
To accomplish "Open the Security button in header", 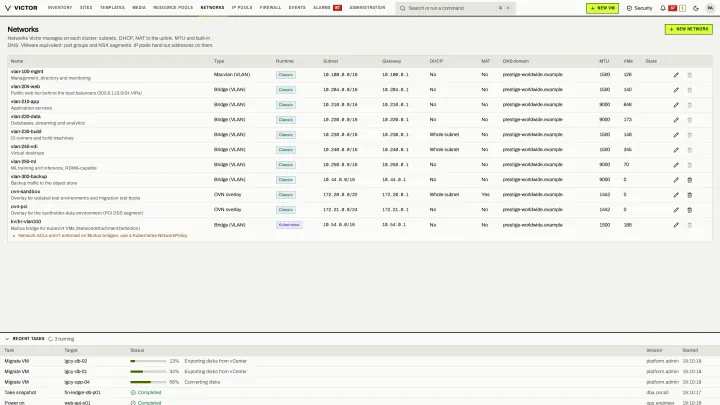I will 640,8.
